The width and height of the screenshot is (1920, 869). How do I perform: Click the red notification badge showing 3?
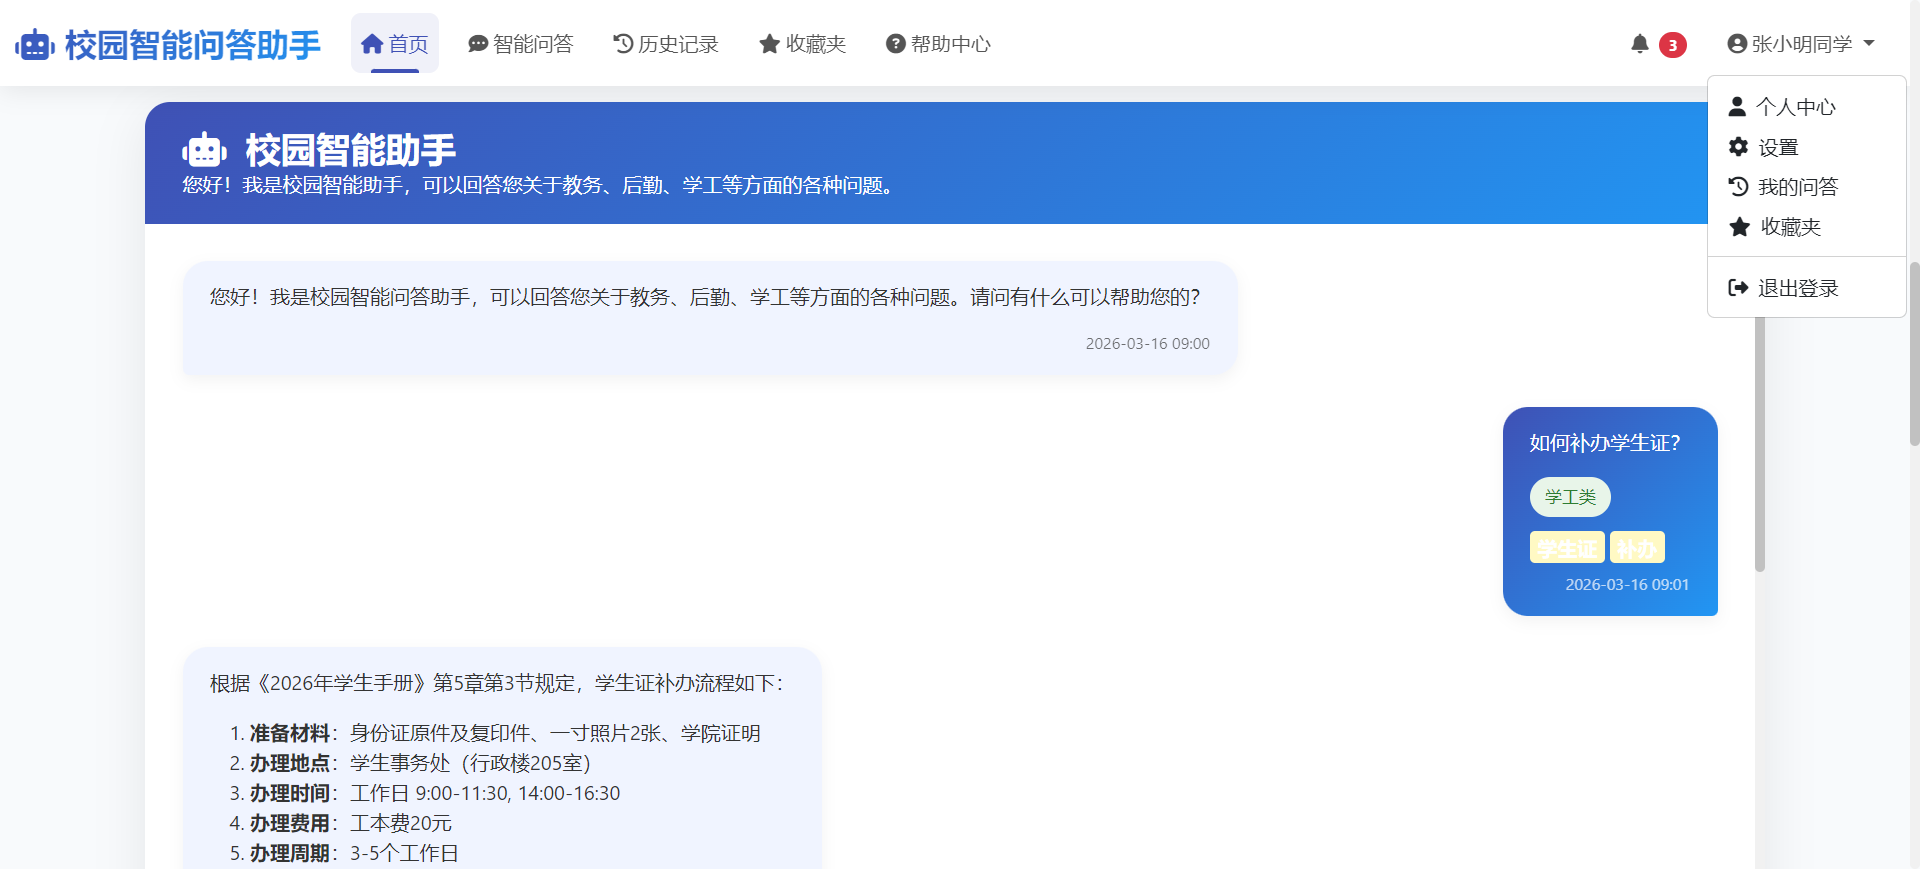(1673, 45)
